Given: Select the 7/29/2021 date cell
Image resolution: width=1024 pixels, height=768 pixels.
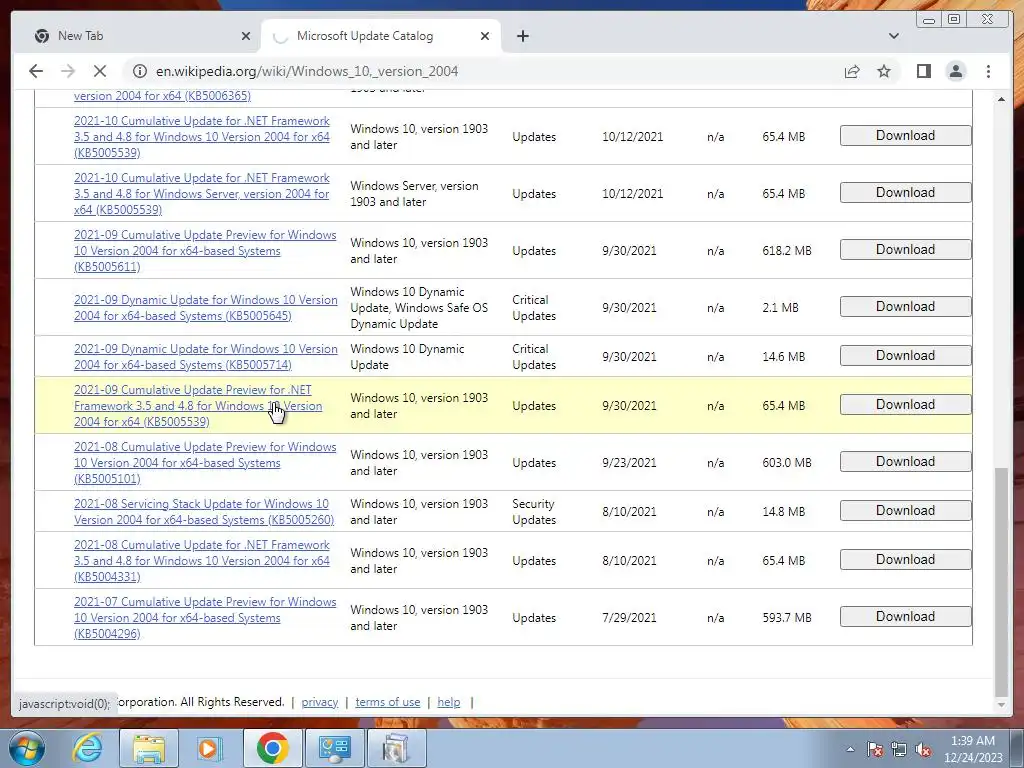Looking at the screenshot, I should point(629,618).
